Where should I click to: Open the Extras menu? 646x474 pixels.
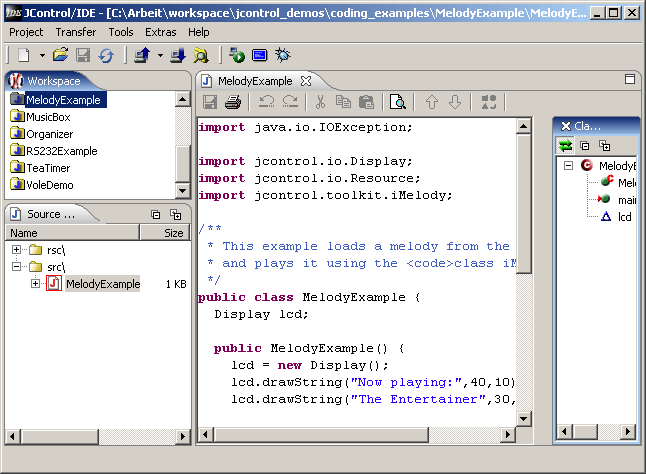pos(160,32)
